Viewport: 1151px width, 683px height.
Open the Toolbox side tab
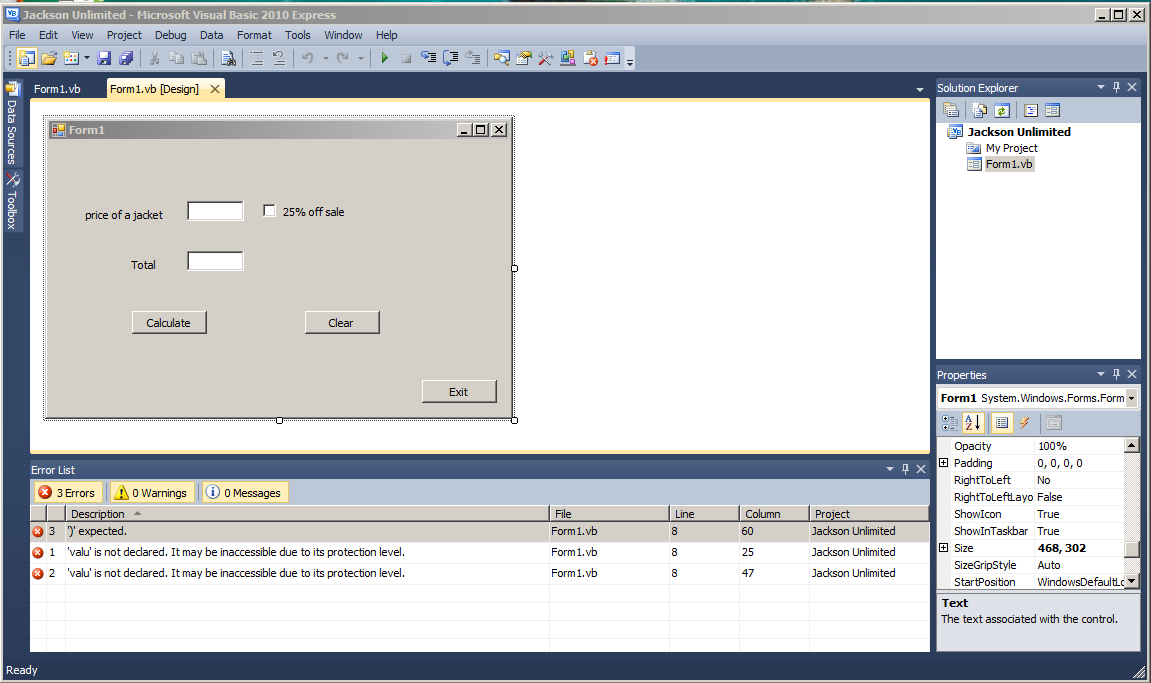tap(12, 201)
